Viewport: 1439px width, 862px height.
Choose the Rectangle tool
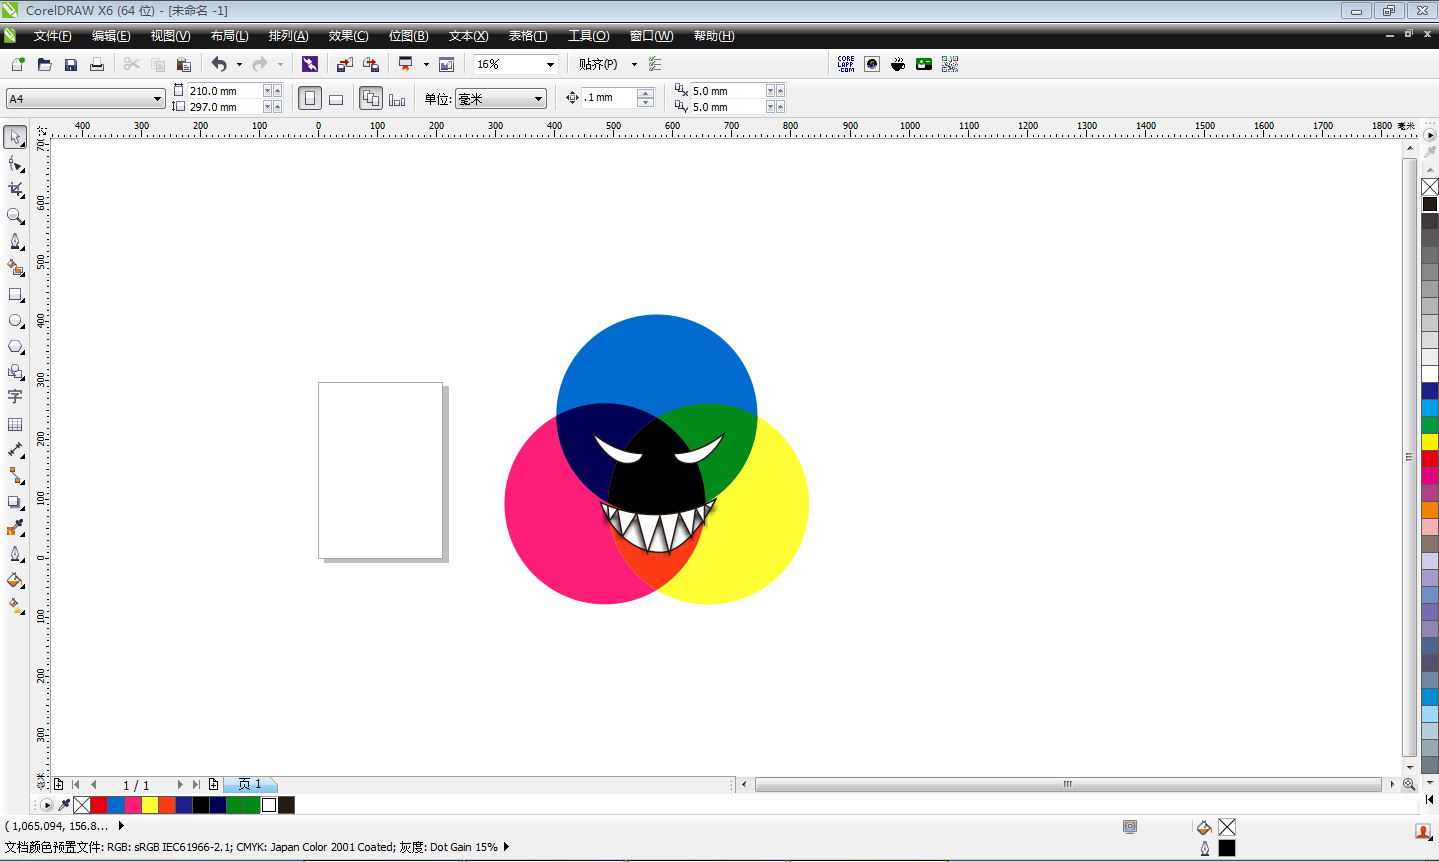click(x=15, y=295)
